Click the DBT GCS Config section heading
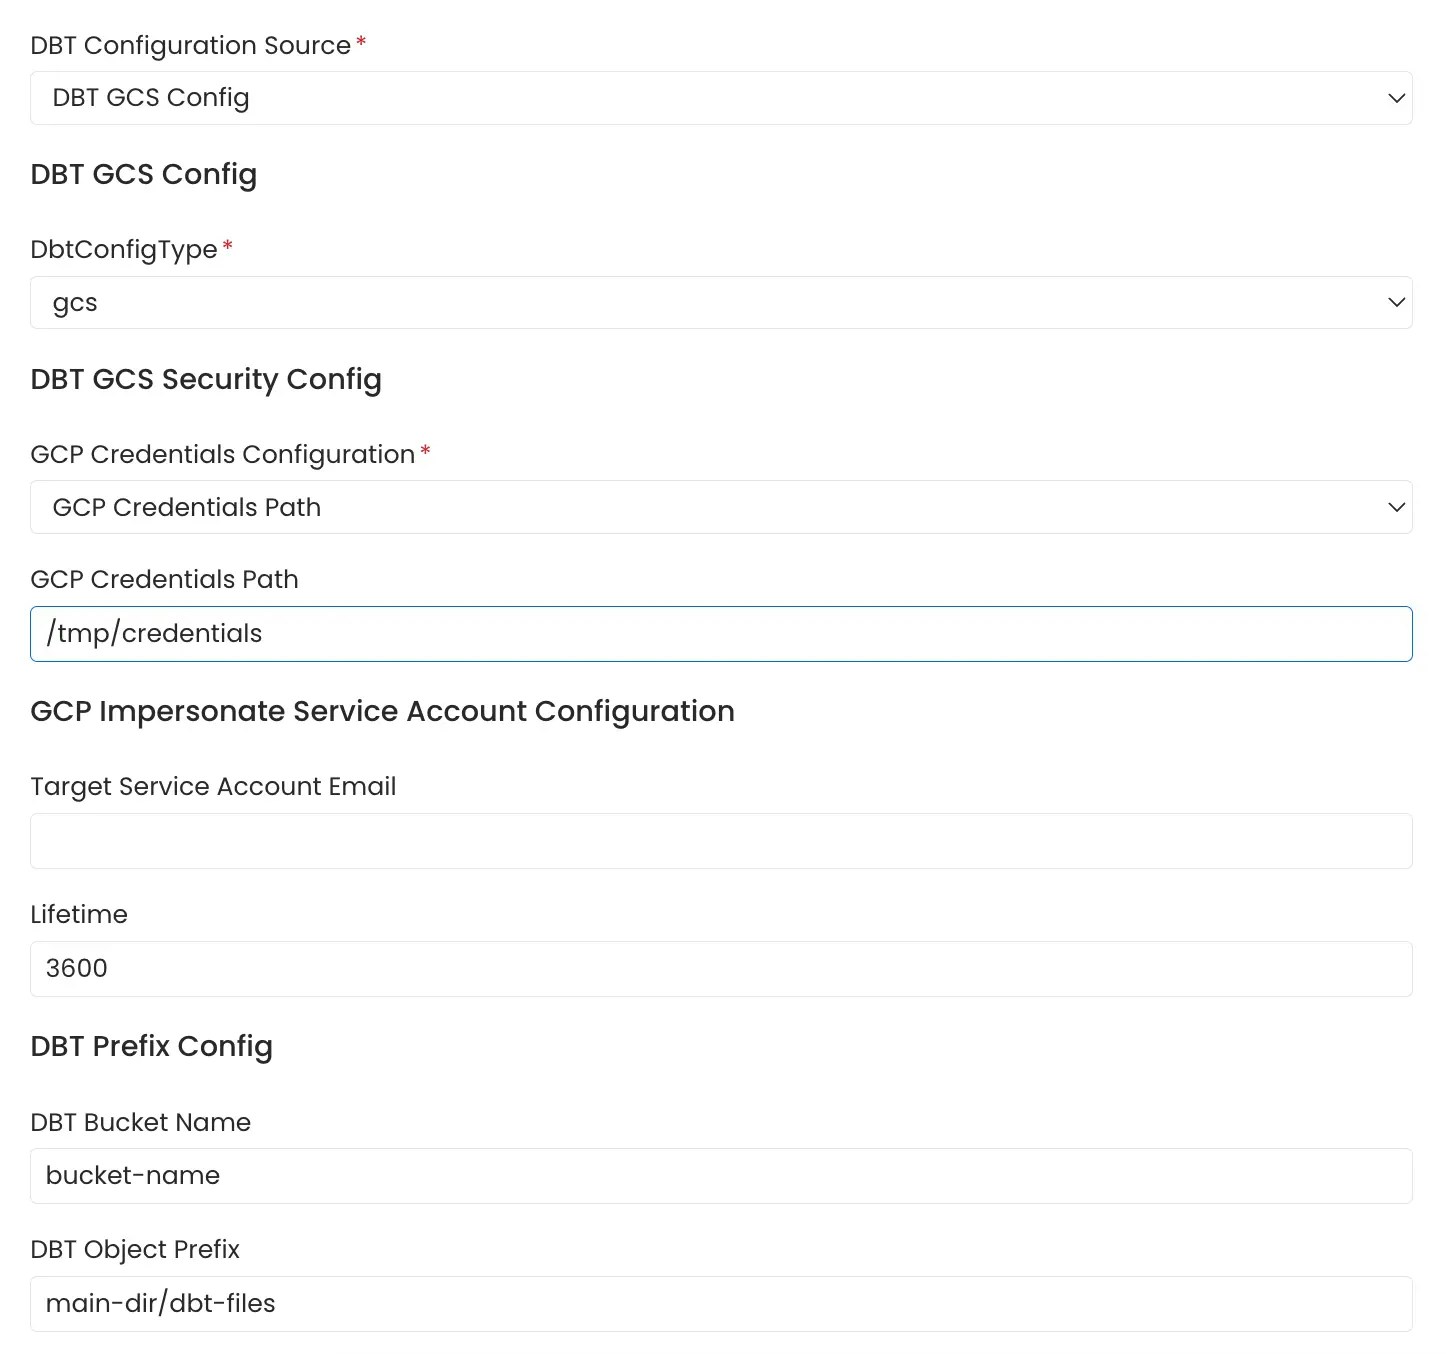 [x=143, y=174]
